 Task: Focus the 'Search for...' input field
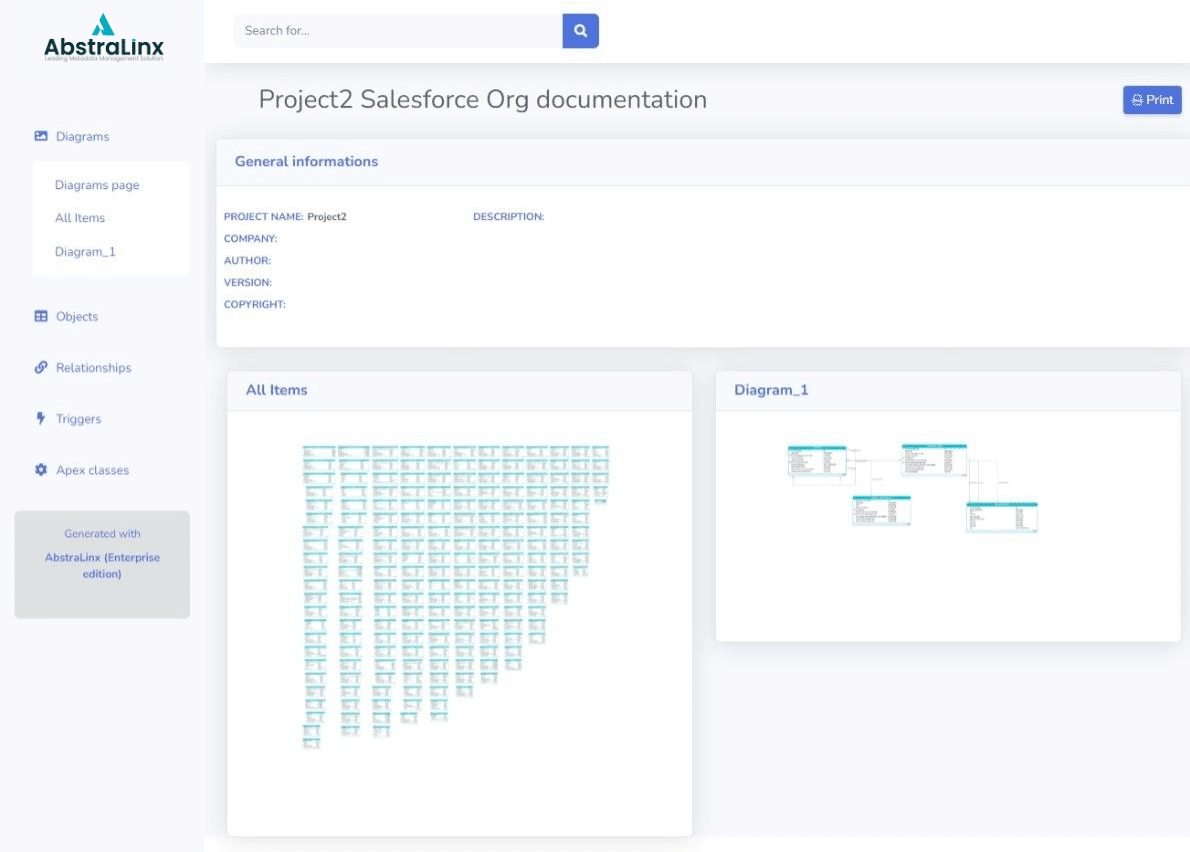398,31
